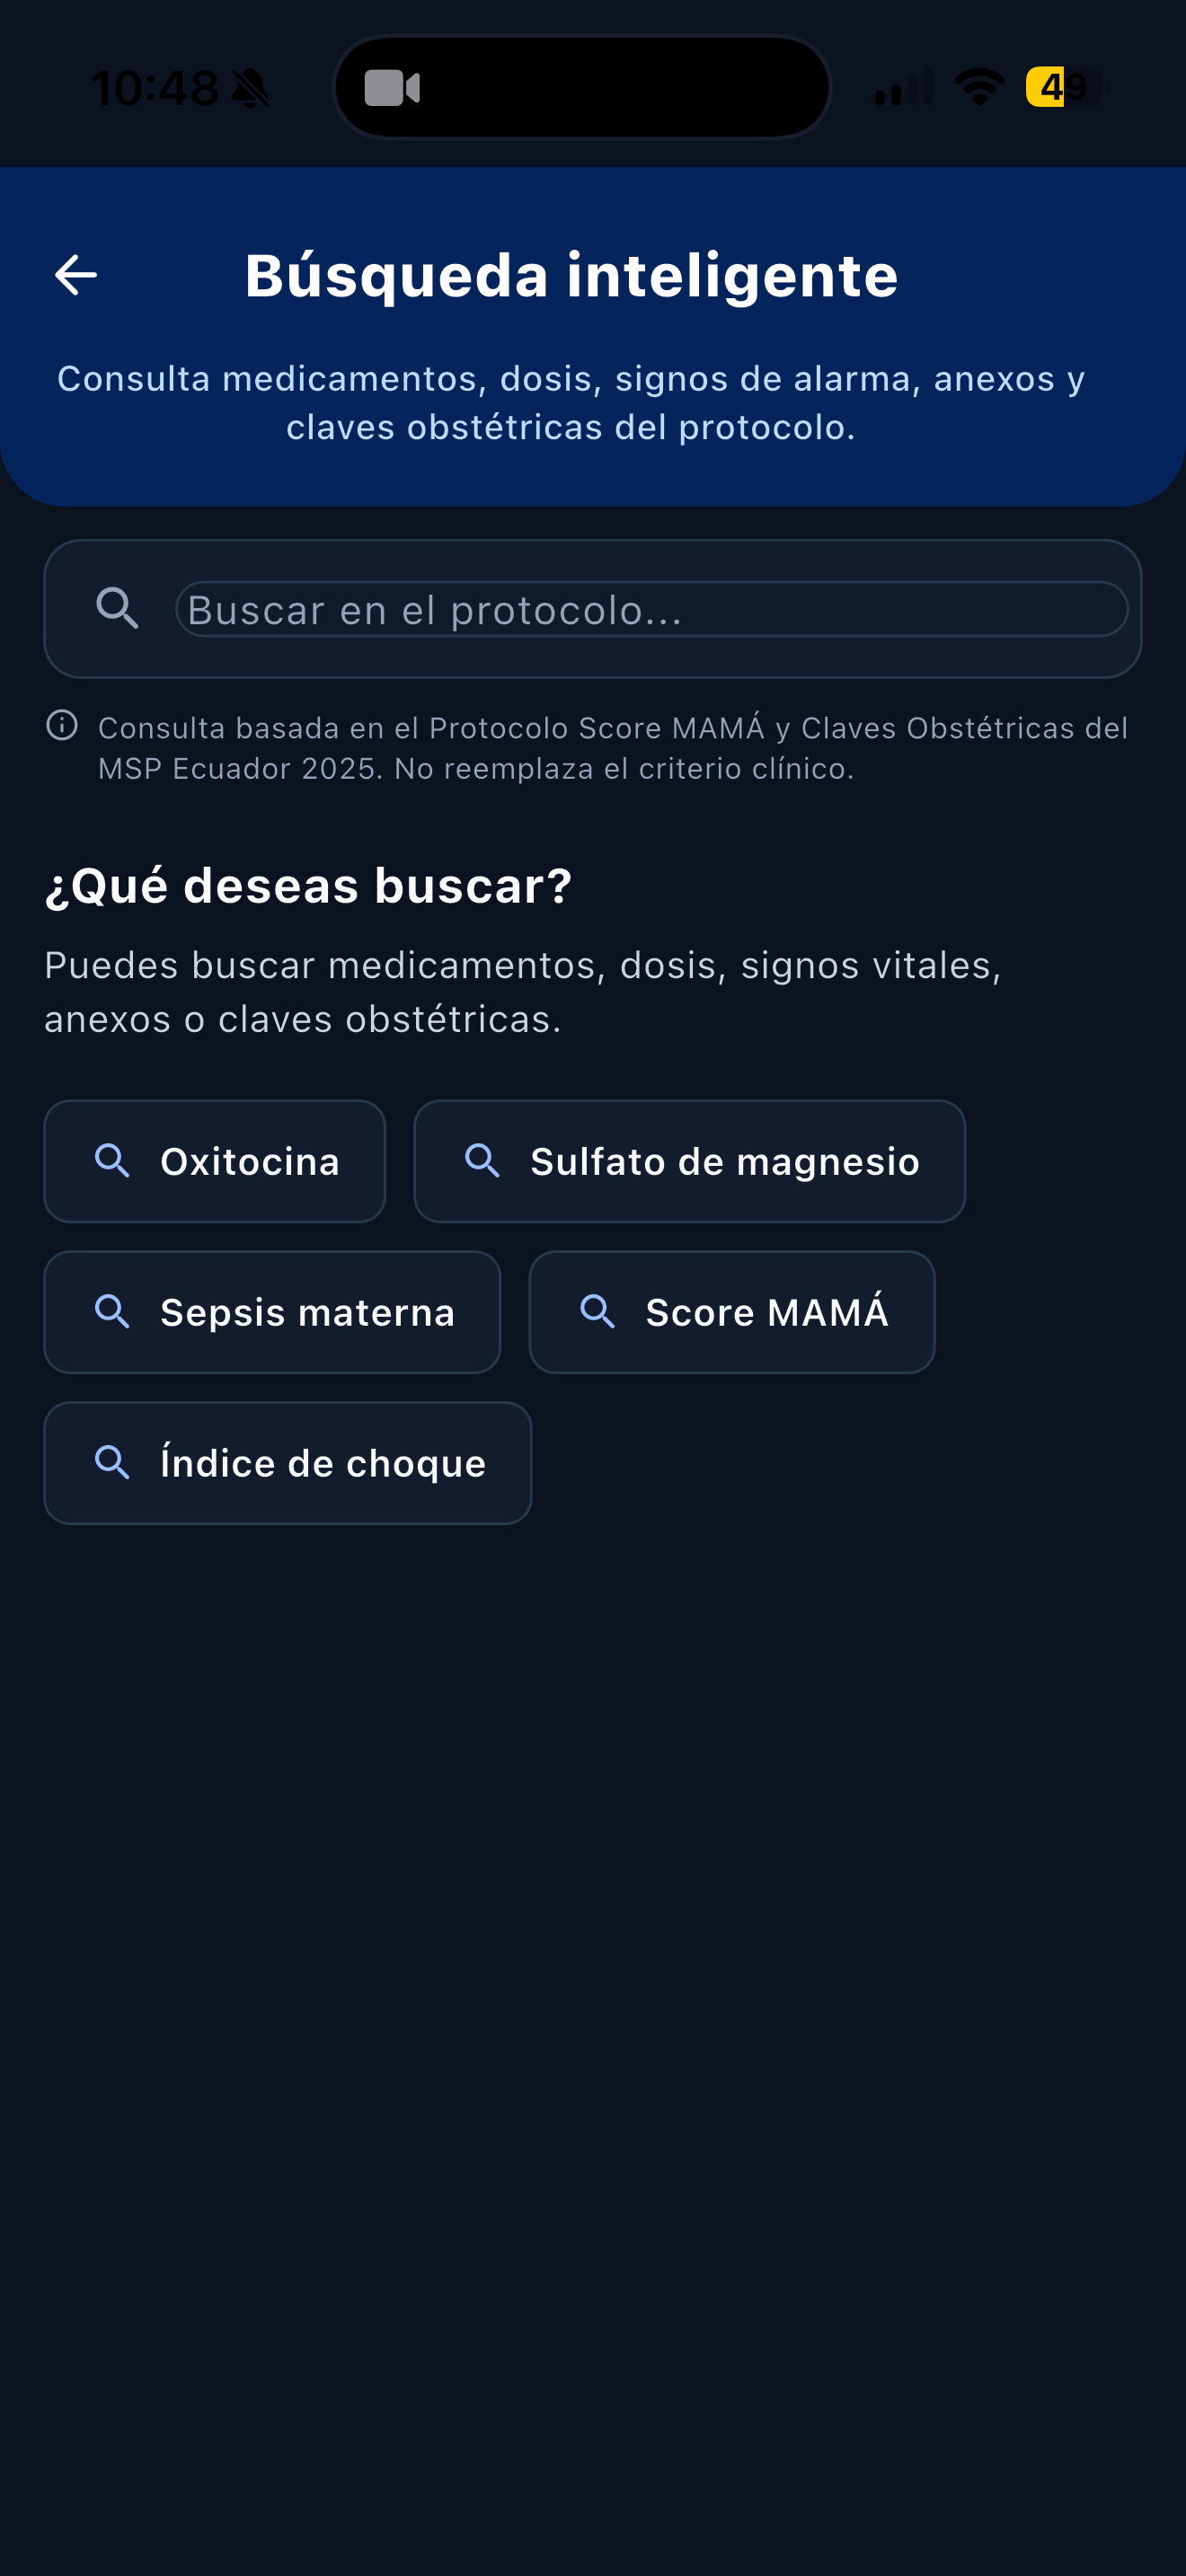Tap the Búsqueda inteligente title

[571, 275]
